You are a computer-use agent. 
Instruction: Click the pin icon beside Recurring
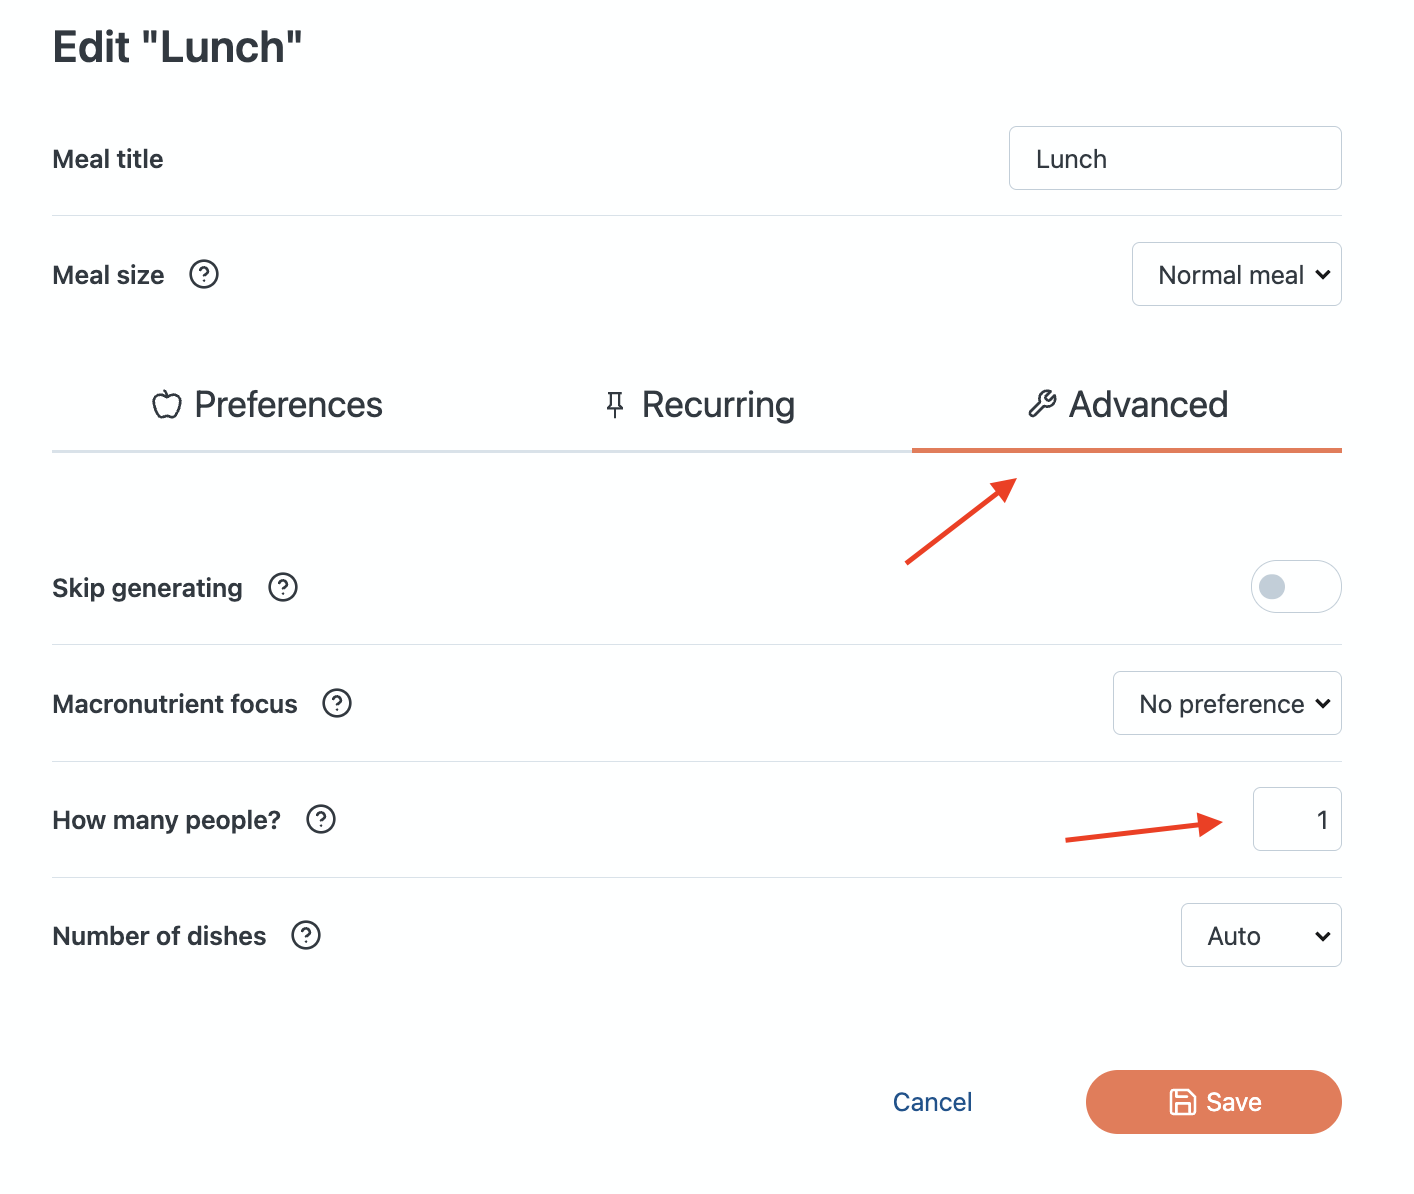(615, 404)
